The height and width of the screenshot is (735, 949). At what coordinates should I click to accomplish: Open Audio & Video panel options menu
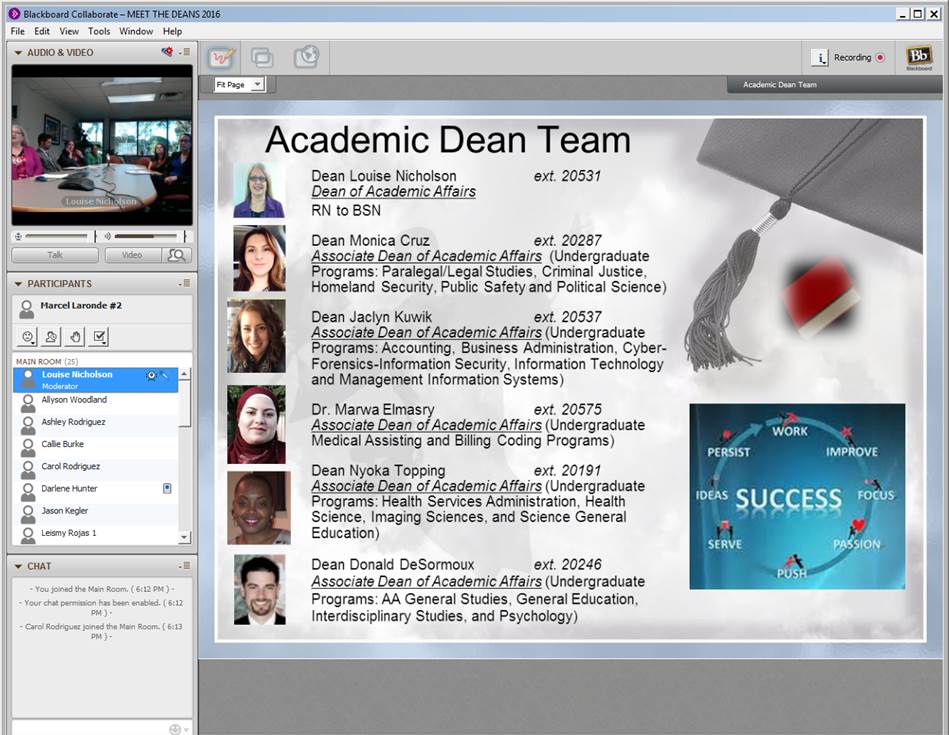[185, 52]
